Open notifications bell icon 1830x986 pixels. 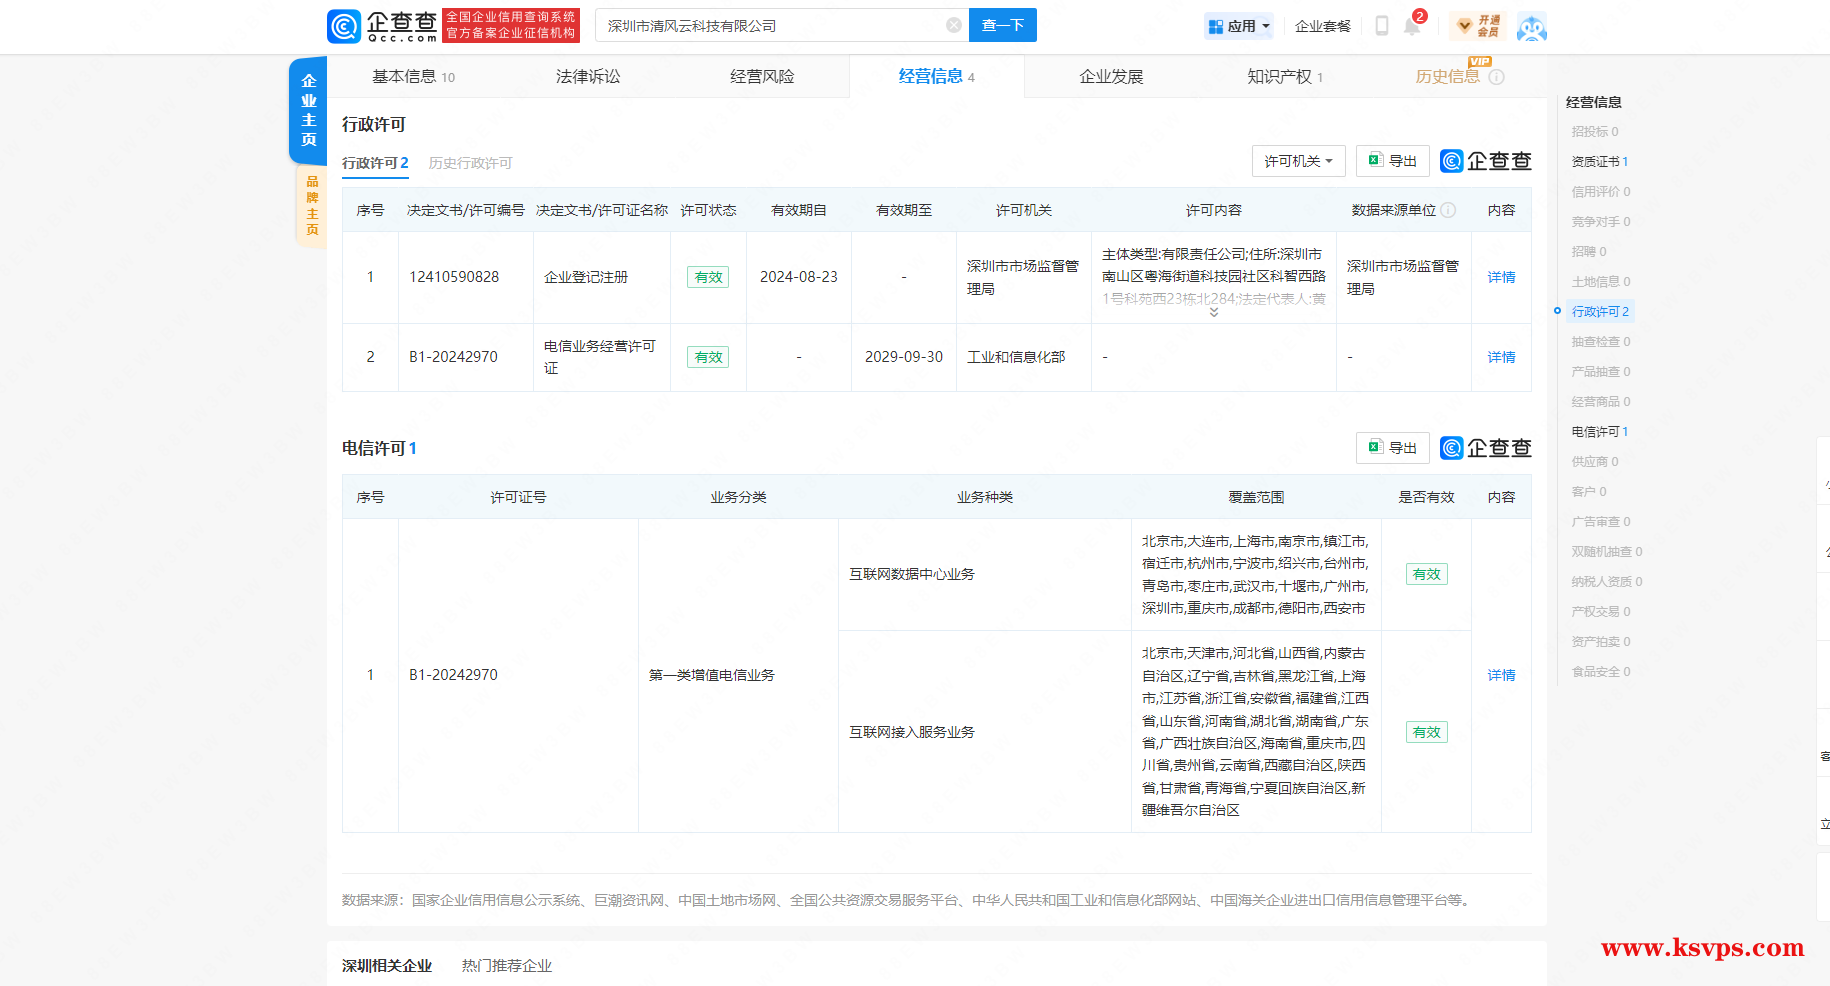pos(1412,26)
